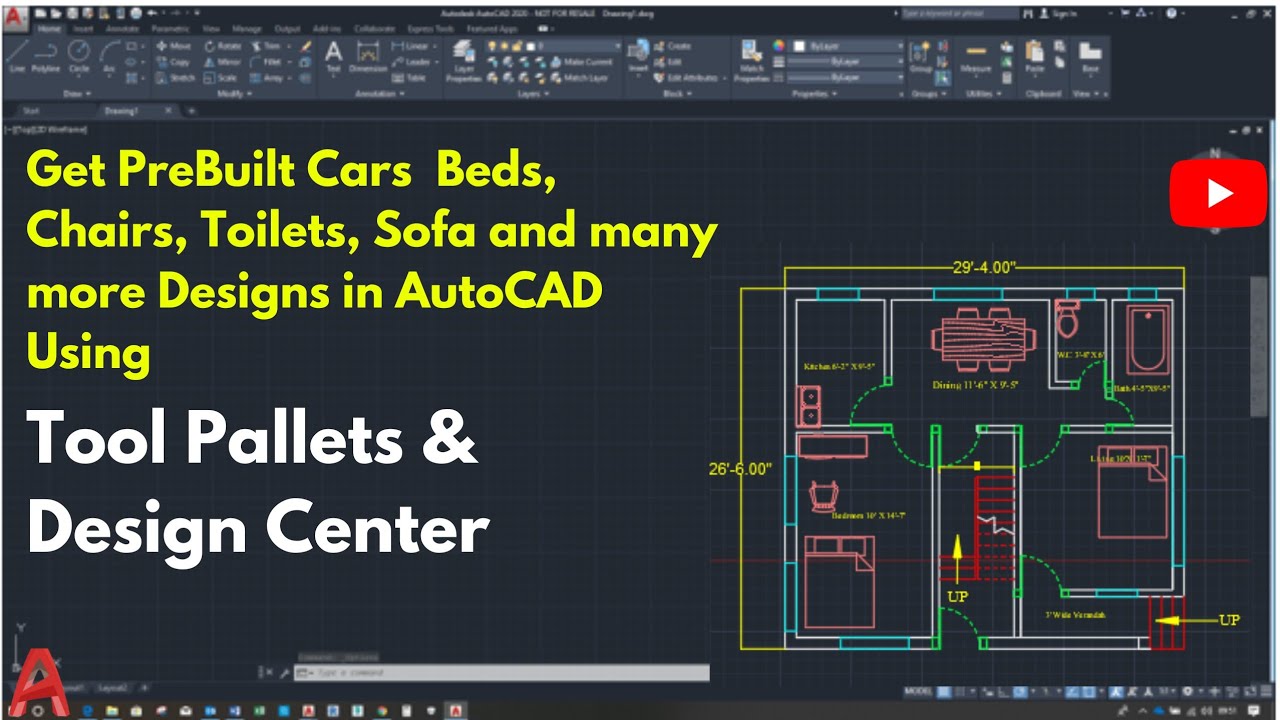Open AutoCAD from the Windows taskbar

click(x=456, y=710)
